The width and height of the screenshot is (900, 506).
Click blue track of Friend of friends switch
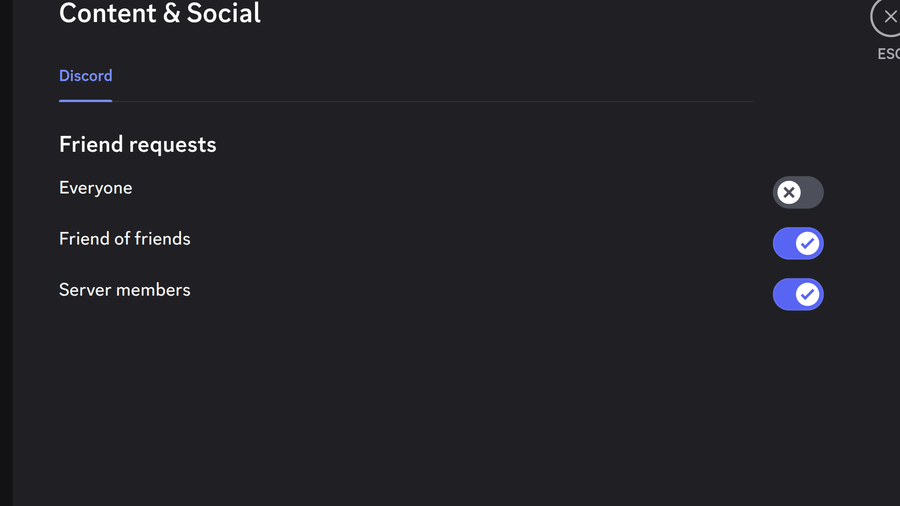(783, 243)
